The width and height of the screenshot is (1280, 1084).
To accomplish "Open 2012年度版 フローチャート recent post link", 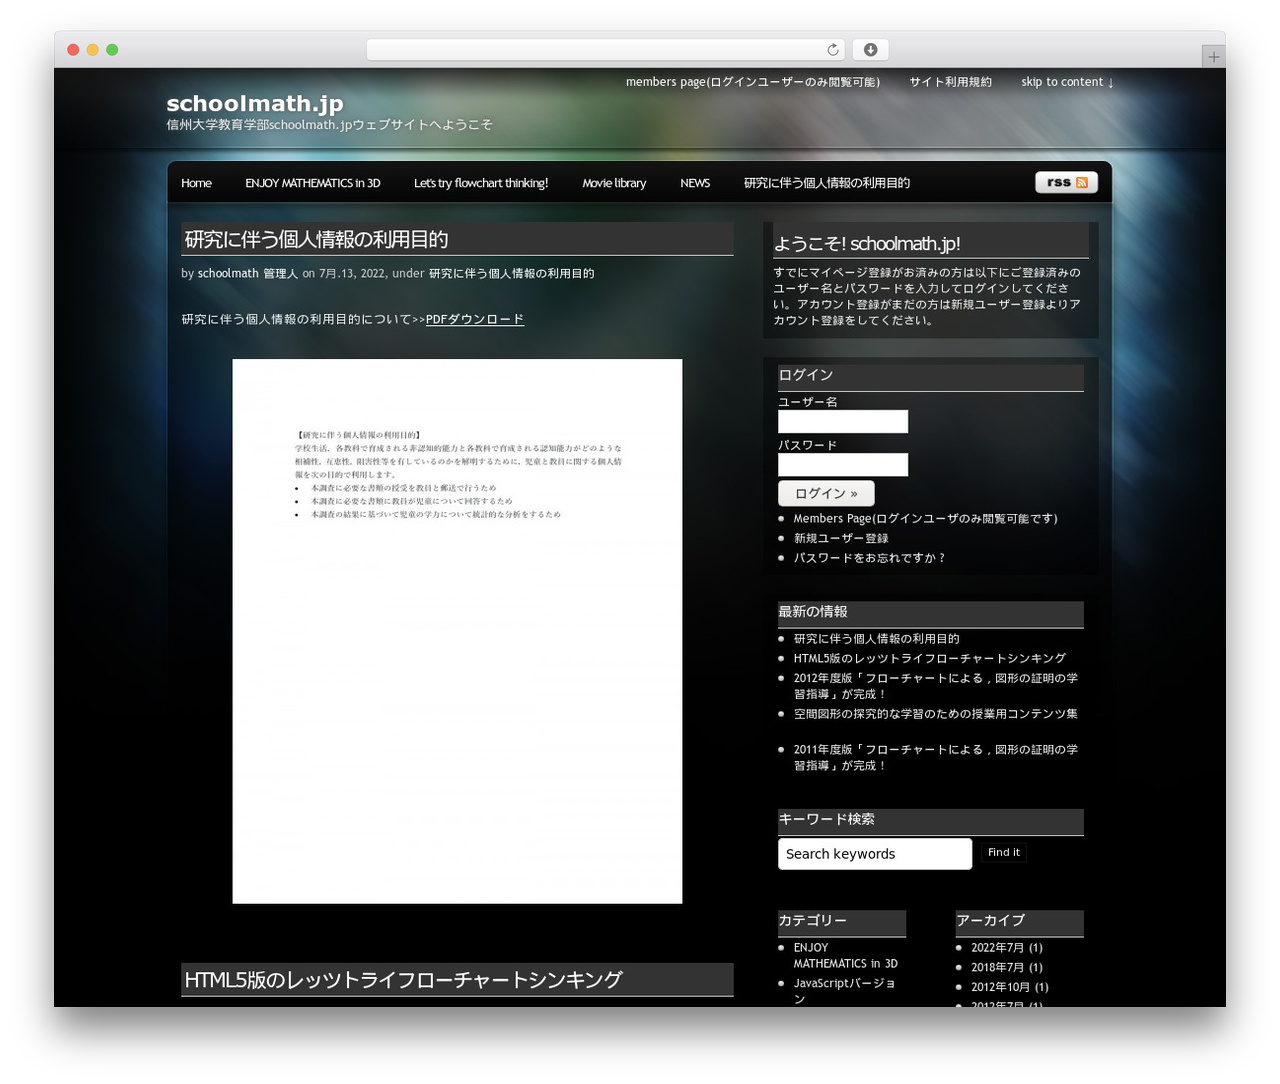I will [x=936, y=686].
